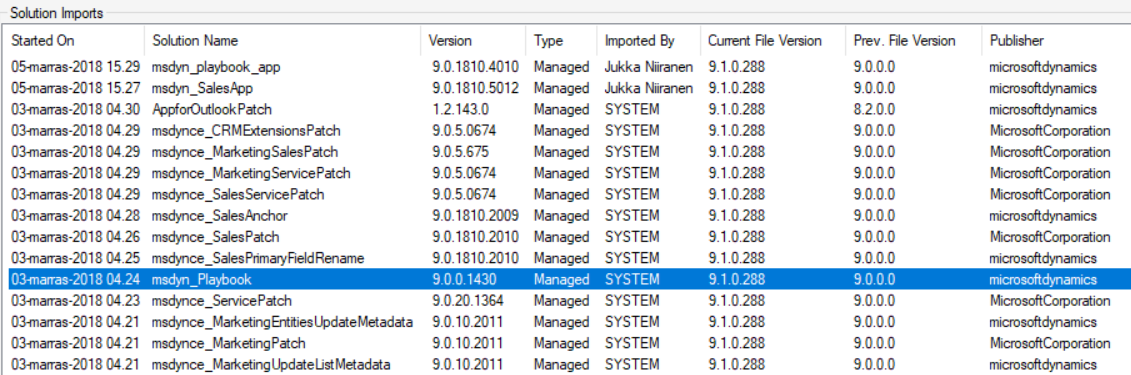Viewport: 1131px width, 375px height.
Task: Click publisher MicrosoftCorporation in msdynce_CRMExtensionsPatch row
Action: point(1049,131)
